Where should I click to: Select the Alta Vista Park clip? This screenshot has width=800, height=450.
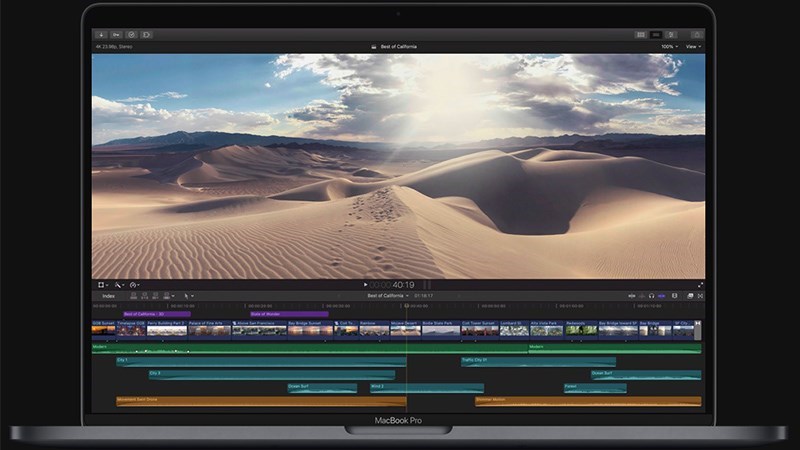pyautogui.click(x=546, y=329)
